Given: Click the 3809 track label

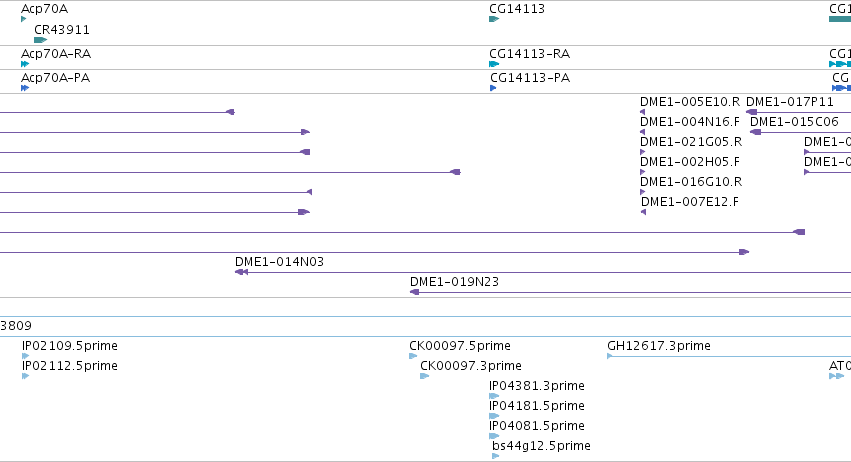Looking at the screenshot, I should [16, 326].
